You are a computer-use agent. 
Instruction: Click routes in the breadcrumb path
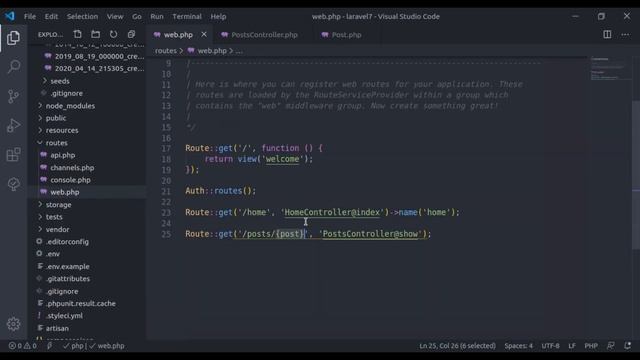coord(166,51)
